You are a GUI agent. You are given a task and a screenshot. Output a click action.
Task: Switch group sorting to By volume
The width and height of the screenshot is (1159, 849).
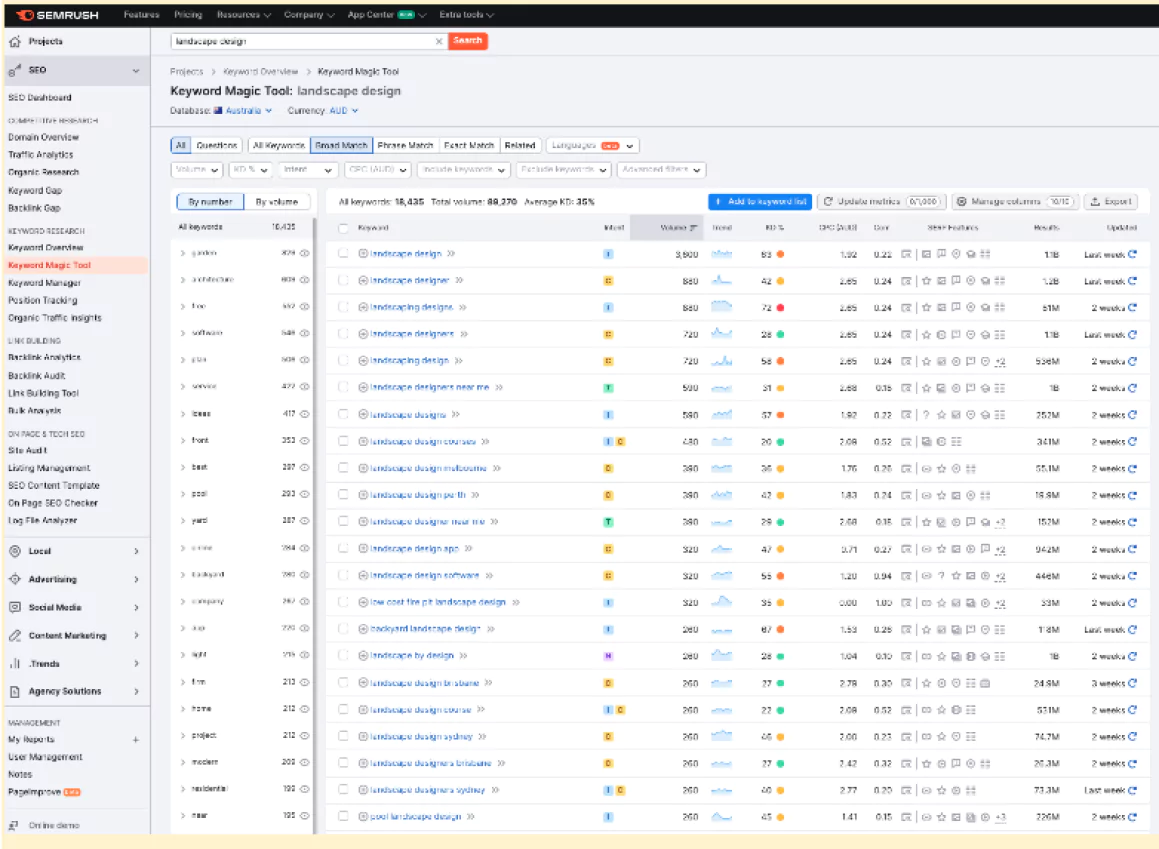point(276,202)
